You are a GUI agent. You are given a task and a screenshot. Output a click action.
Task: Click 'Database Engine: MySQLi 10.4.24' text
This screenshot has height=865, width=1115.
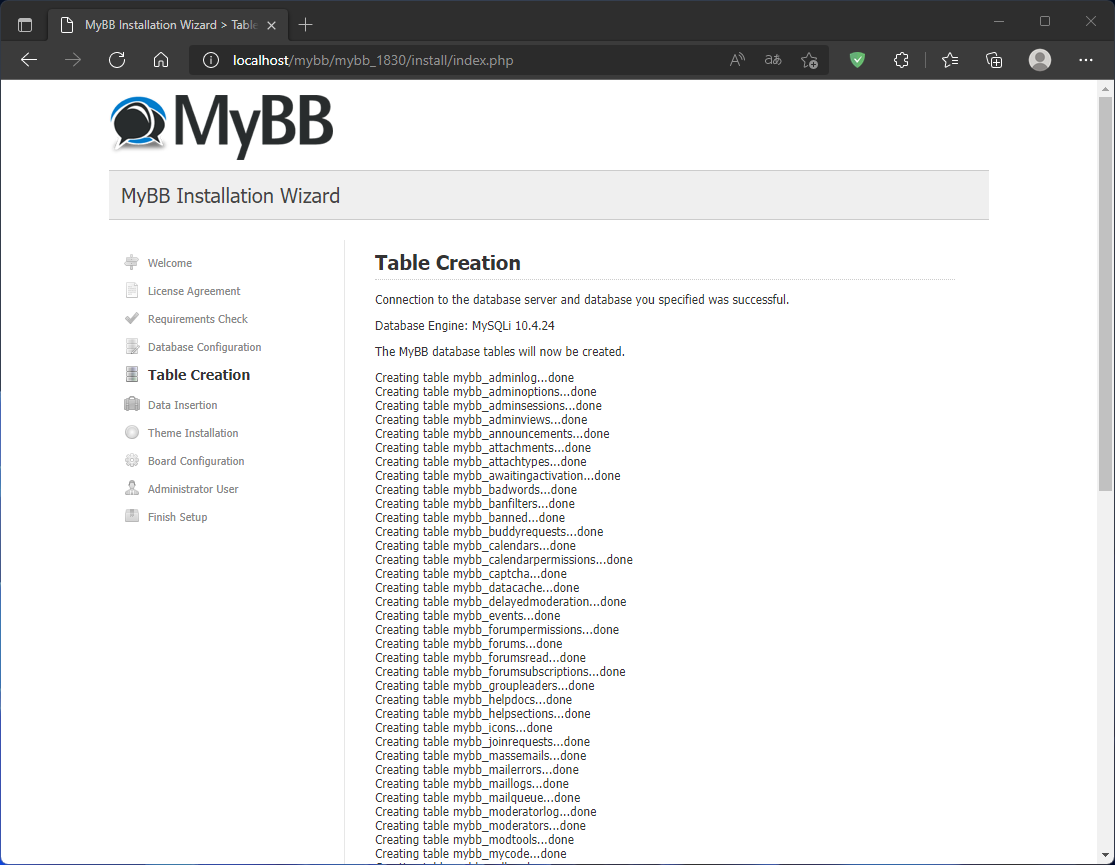[x=465, y=326]
